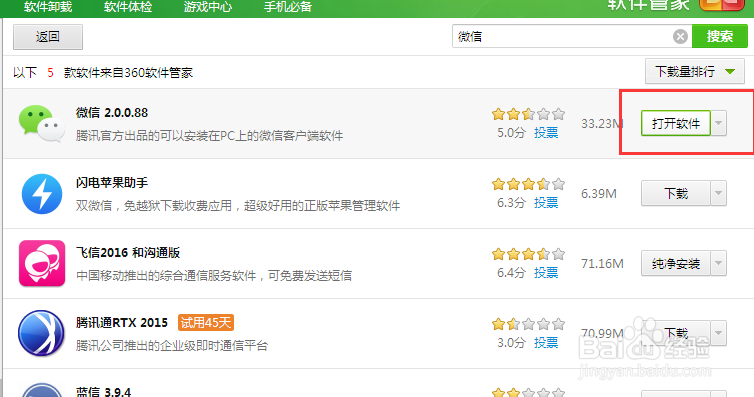Click description 中国移动推出的综合通信服务软件
This screenshot has width=754, height=397.
click(x=214, y=276)
